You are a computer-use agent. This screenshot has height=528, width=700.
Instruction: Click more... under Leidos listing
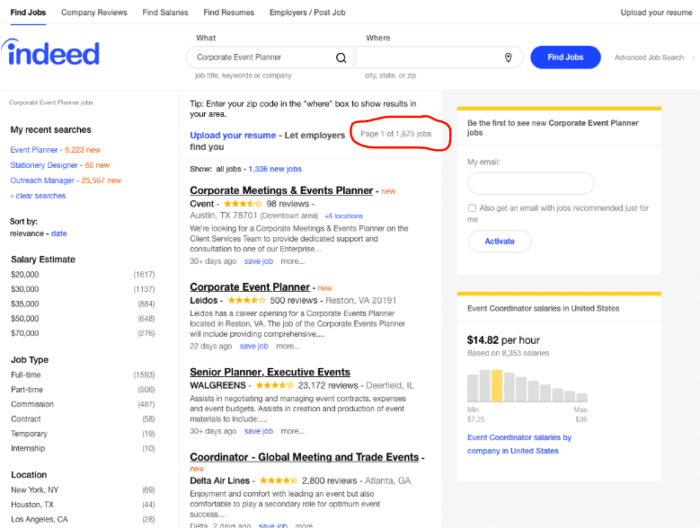pos(288,346)
